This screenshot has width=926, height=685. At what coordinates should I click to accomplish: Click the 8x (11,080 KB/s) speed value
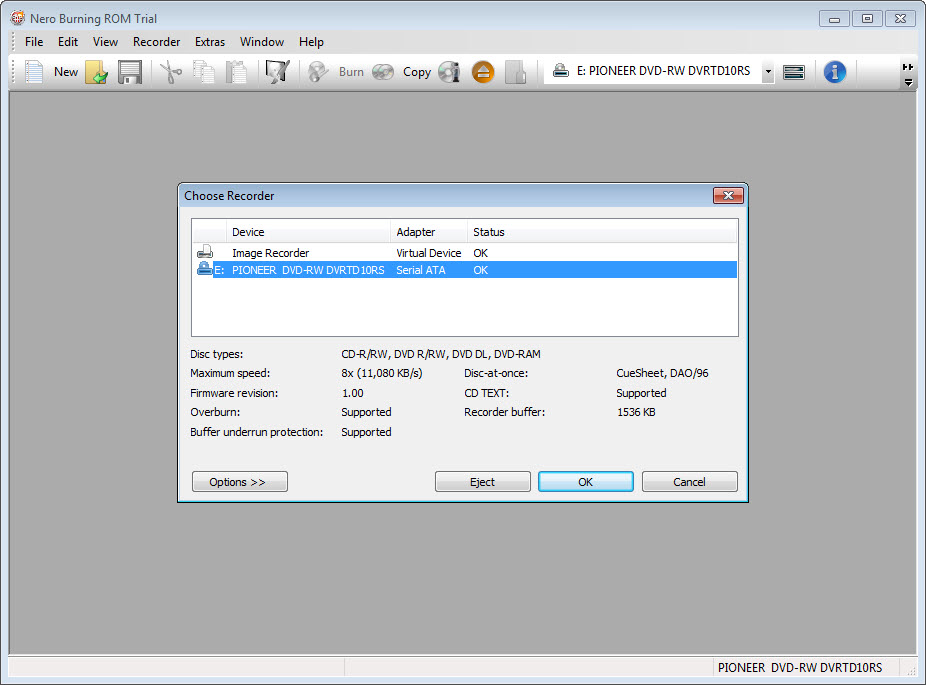382,373
